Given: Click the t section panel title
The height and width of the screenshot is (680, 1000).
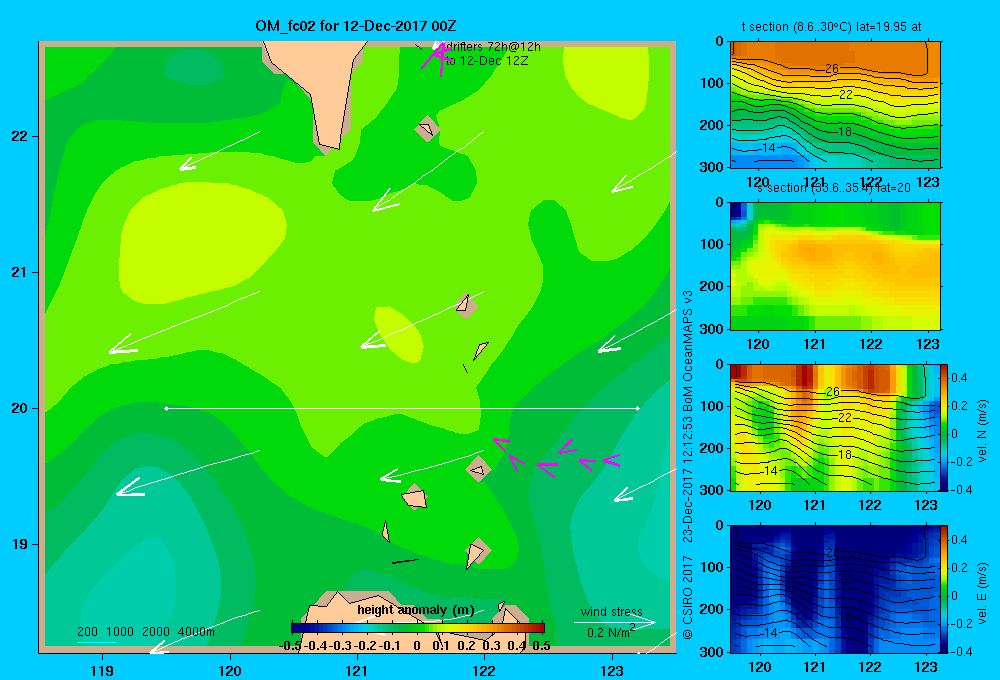Looking at the screenshot, I should tap(831, 27).
